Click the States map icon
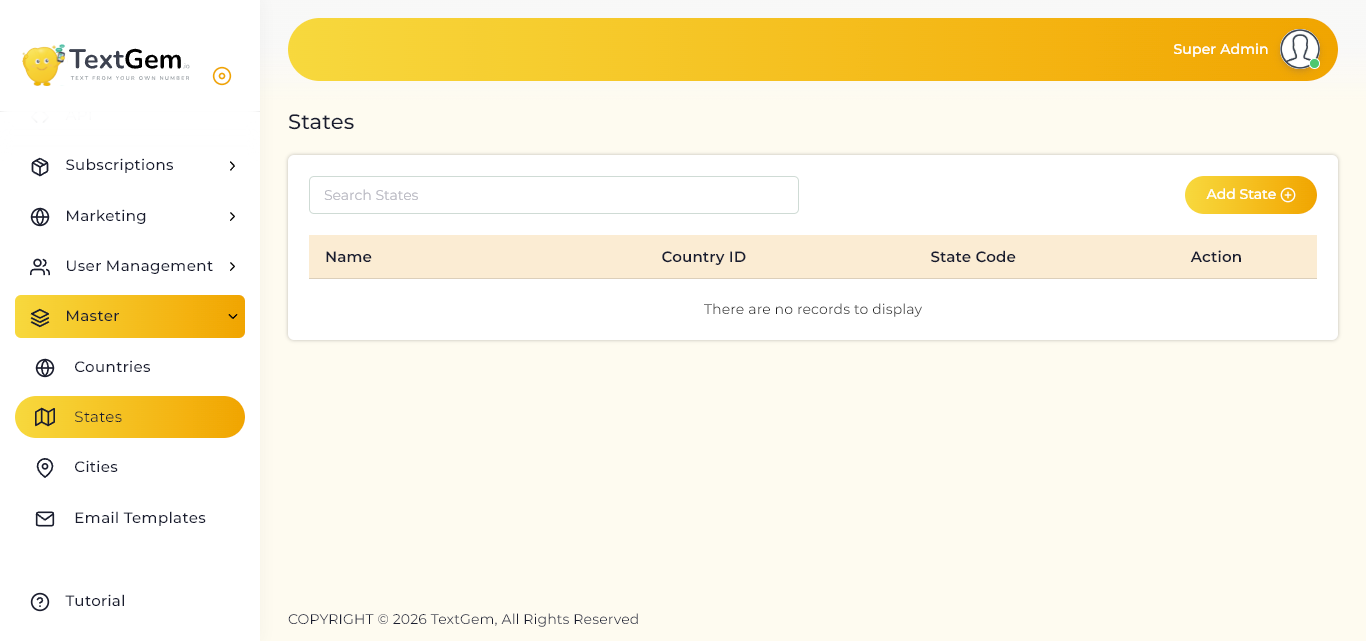Image resolution: width=1366 pixels, height=641 pixels. [x=45, y=417]
